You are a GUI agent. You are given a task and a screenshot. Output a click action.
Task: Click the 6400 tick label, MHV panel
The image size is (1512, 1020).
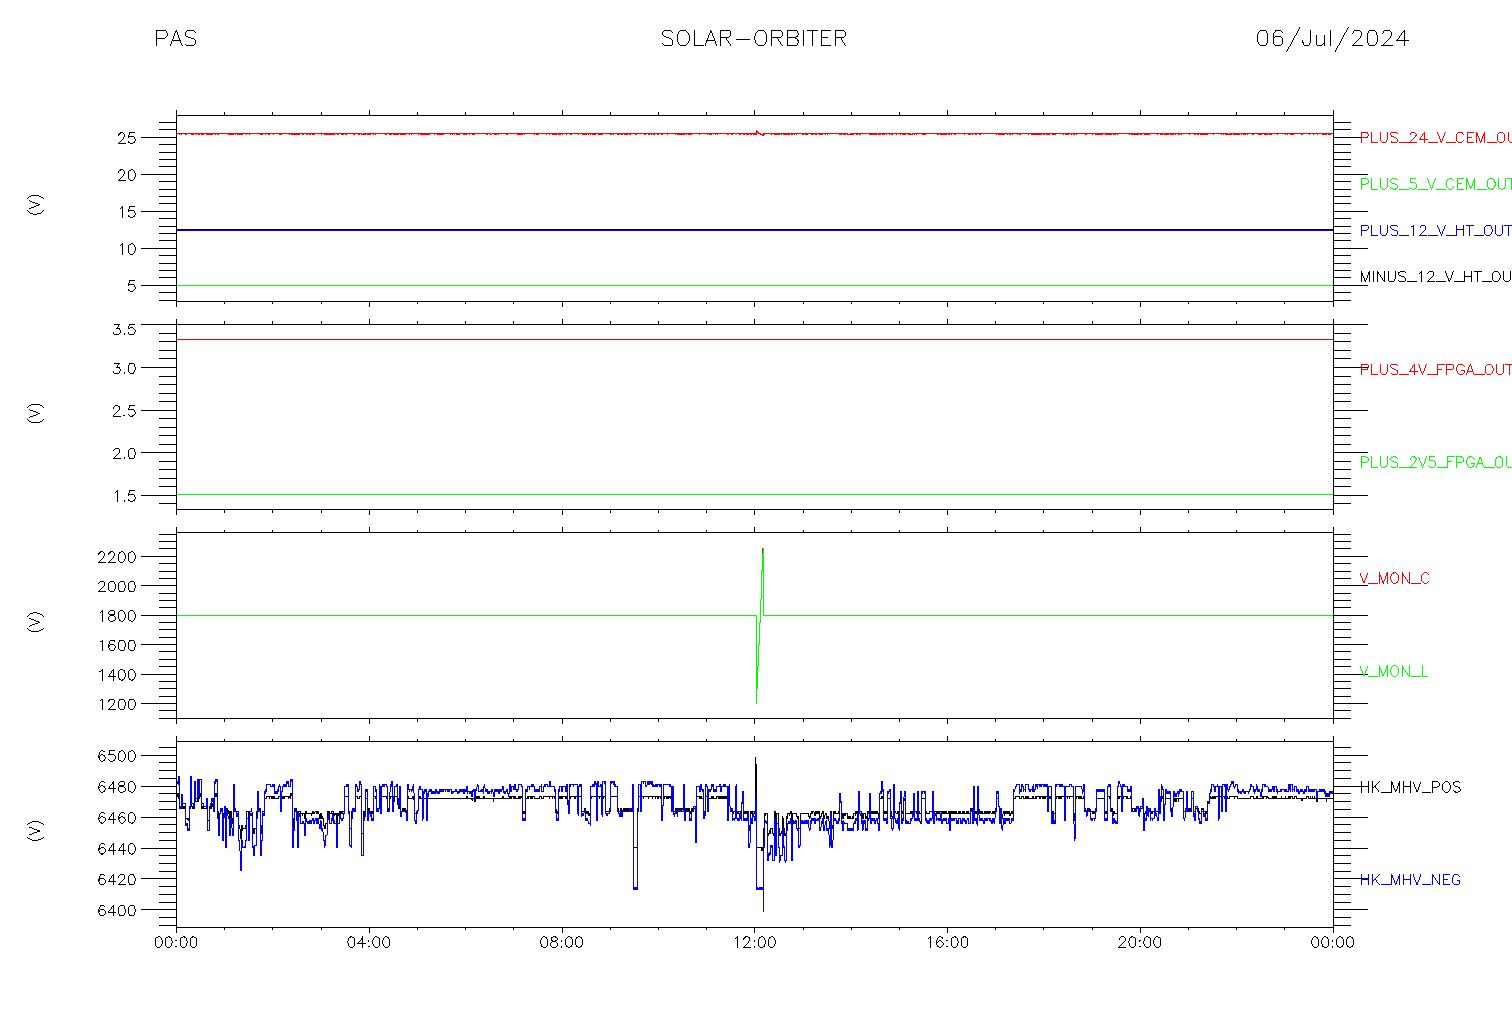[118, 911]
